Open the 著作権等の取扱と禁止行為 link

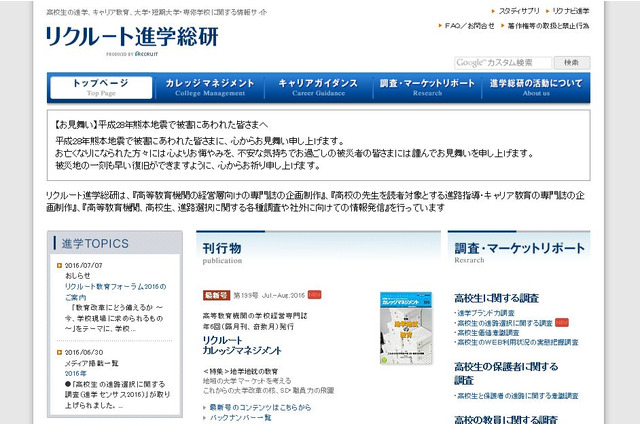pos(548,26)
